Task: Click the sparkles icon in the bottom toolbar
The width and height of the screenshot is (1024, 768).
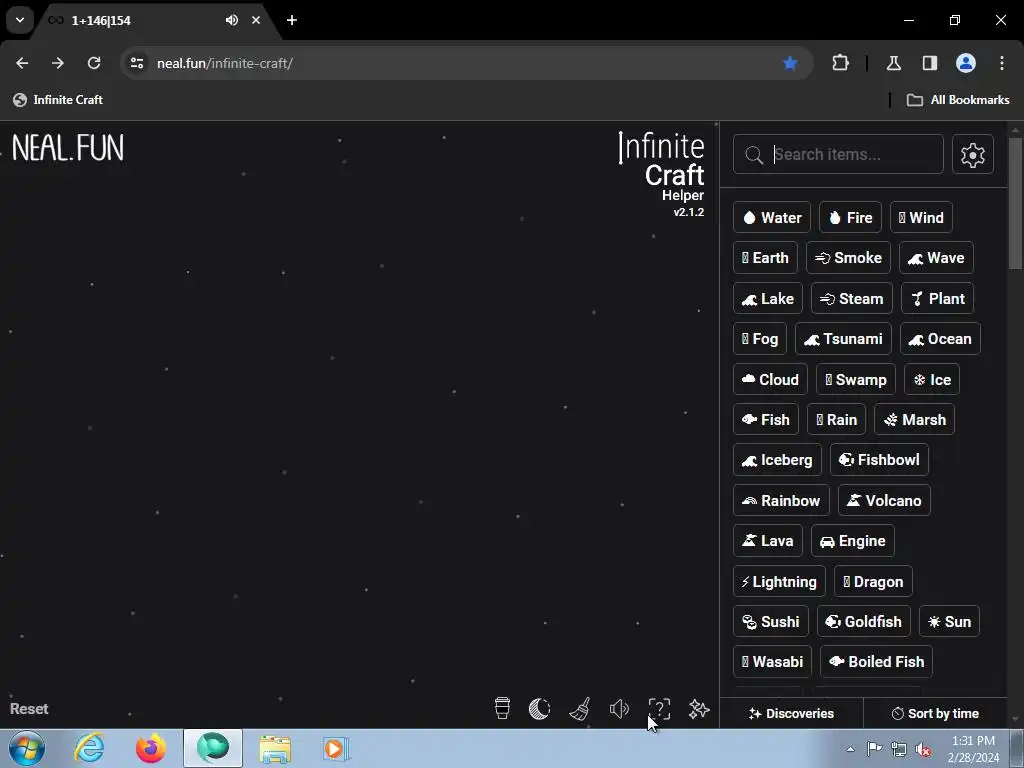Action: (699, 709)
